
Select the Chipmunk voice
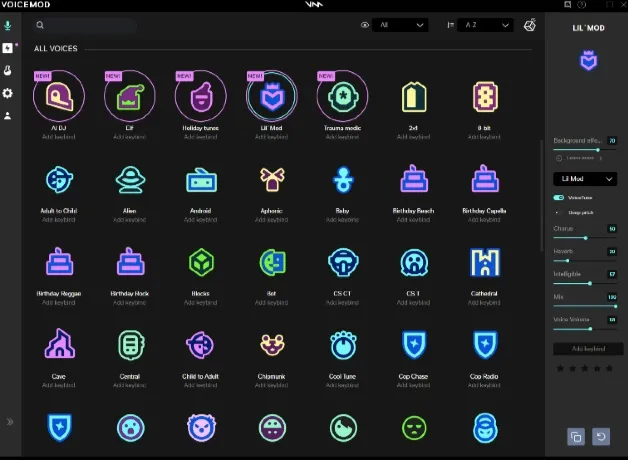(272, 345)
